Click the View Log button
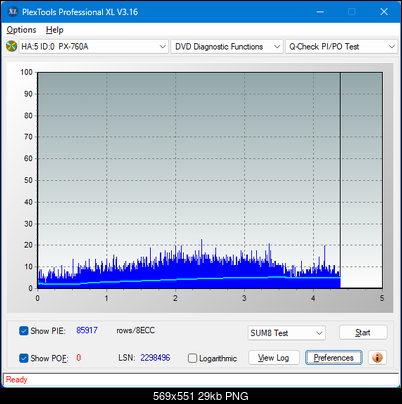Image resolution: width=402 pixels, height=404 pixels. click(274, 358)
